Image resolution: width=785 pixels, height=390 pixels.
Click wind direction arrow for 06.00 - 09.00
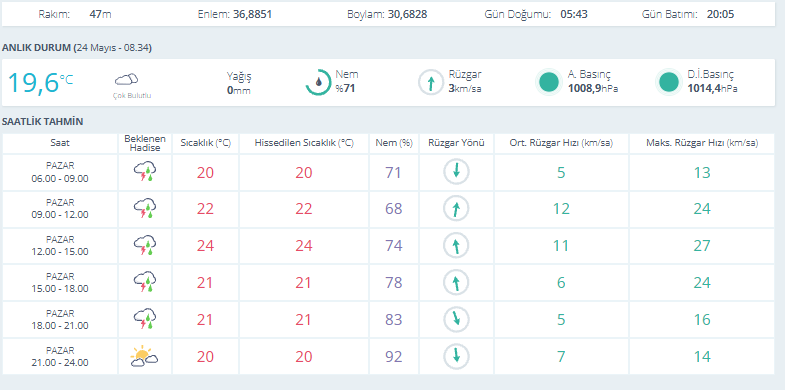point(456,172)
